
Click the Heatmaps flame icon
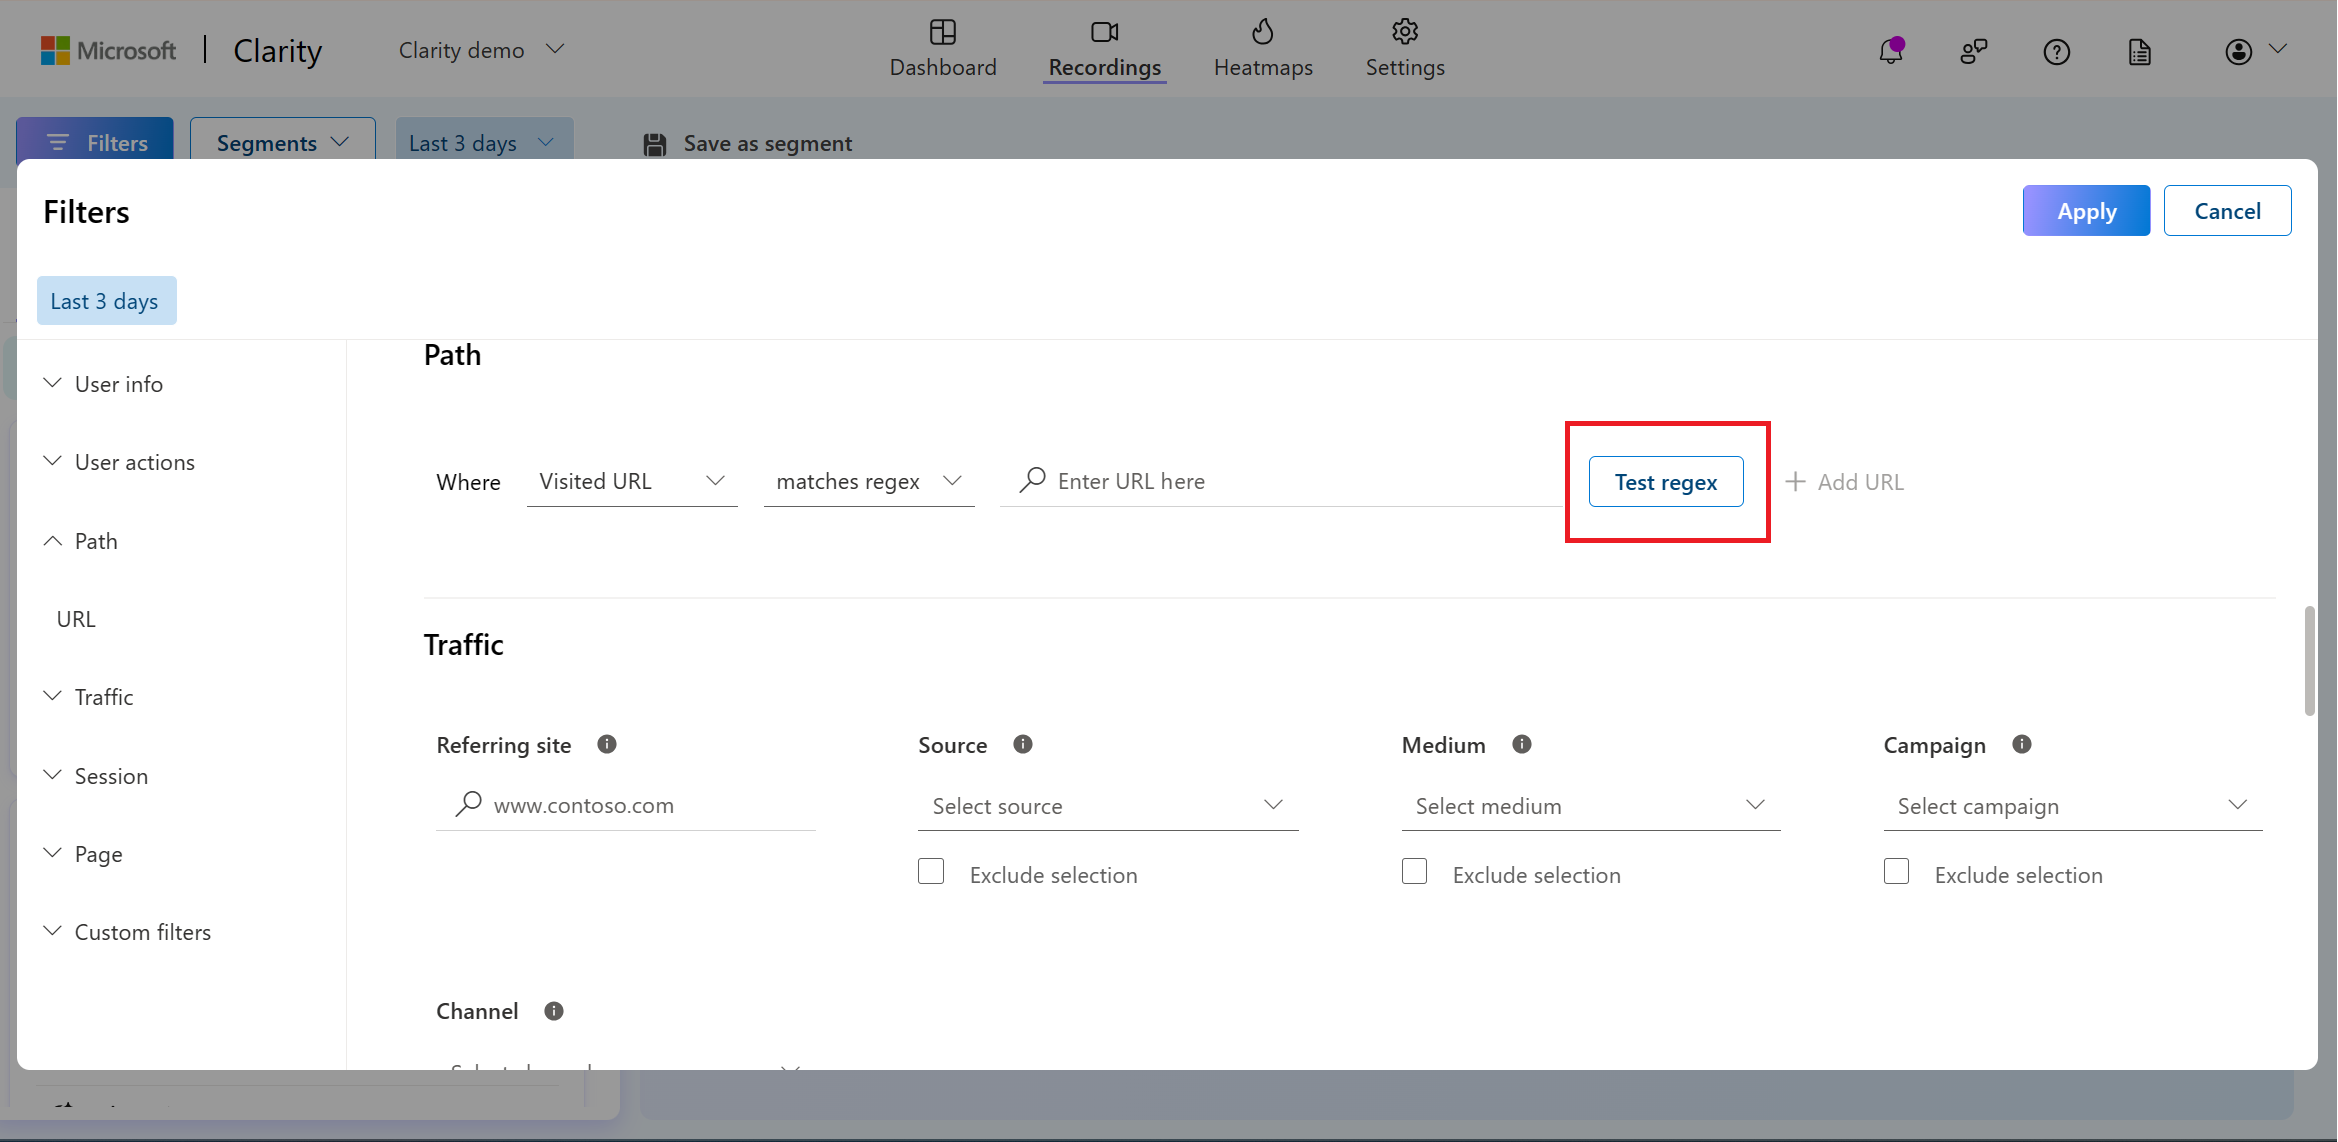click(1262, 32)
